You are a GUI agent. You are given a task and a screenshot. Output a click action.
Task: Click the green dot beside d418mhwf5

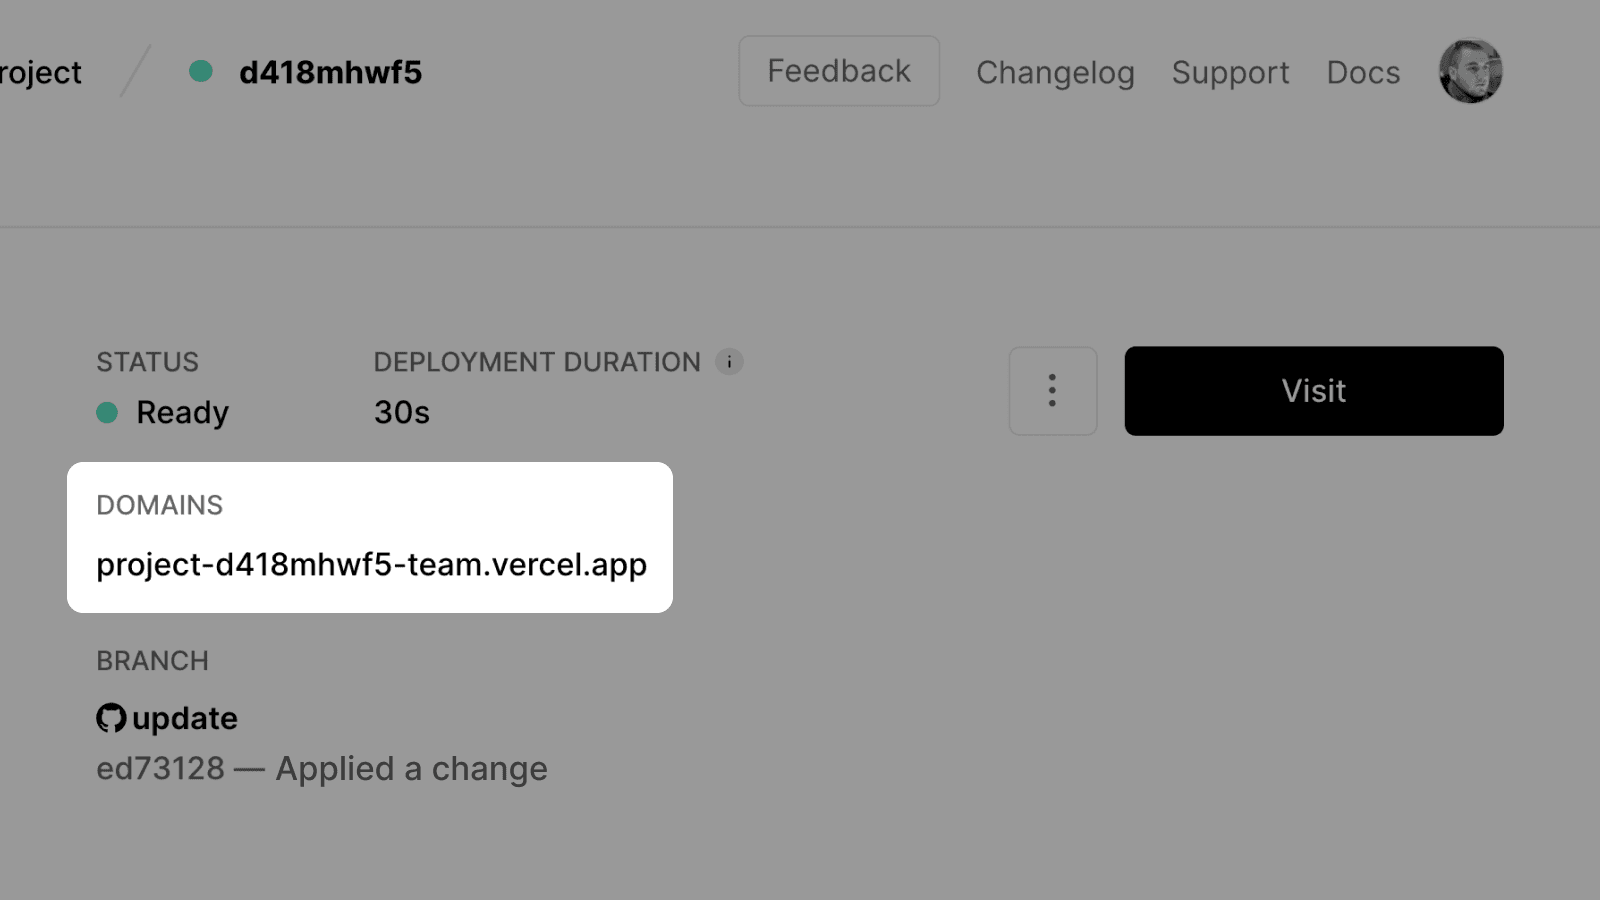click(201, 71)
